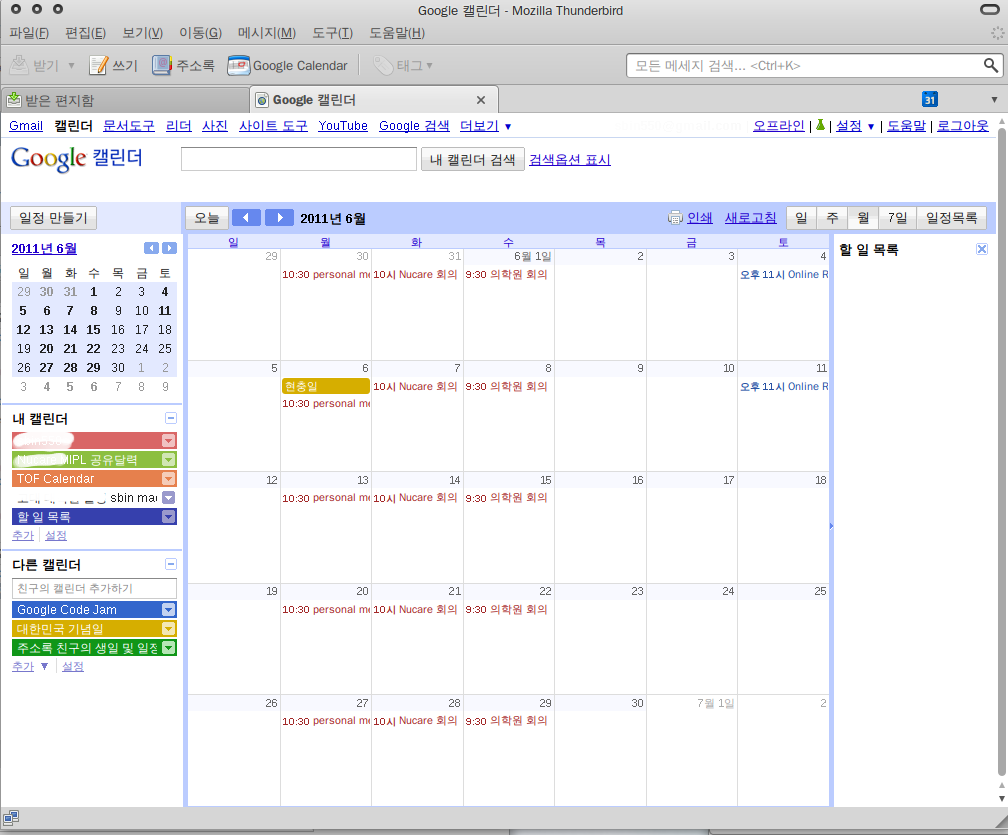The width and height of the screenshot is (1008, 835).
Task: Click the 태그 tag icon
Action: tap(382, 65)
